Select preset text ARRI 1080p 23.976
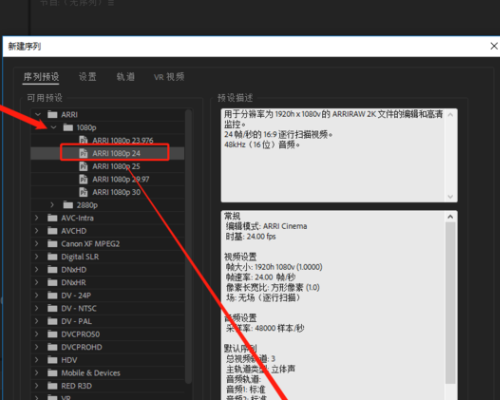The image size is (500, 400). (x=123, y=140)
